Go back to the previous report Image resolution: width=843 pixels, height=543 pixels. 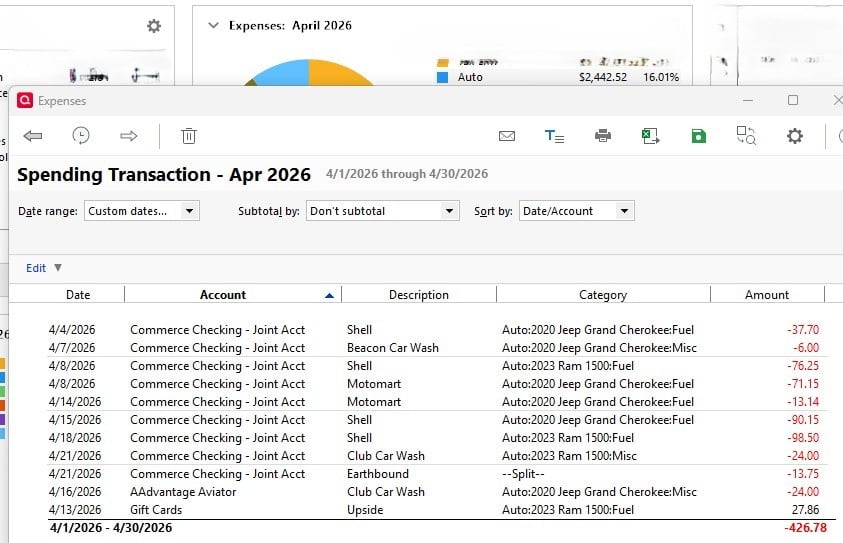pos(32,136)
